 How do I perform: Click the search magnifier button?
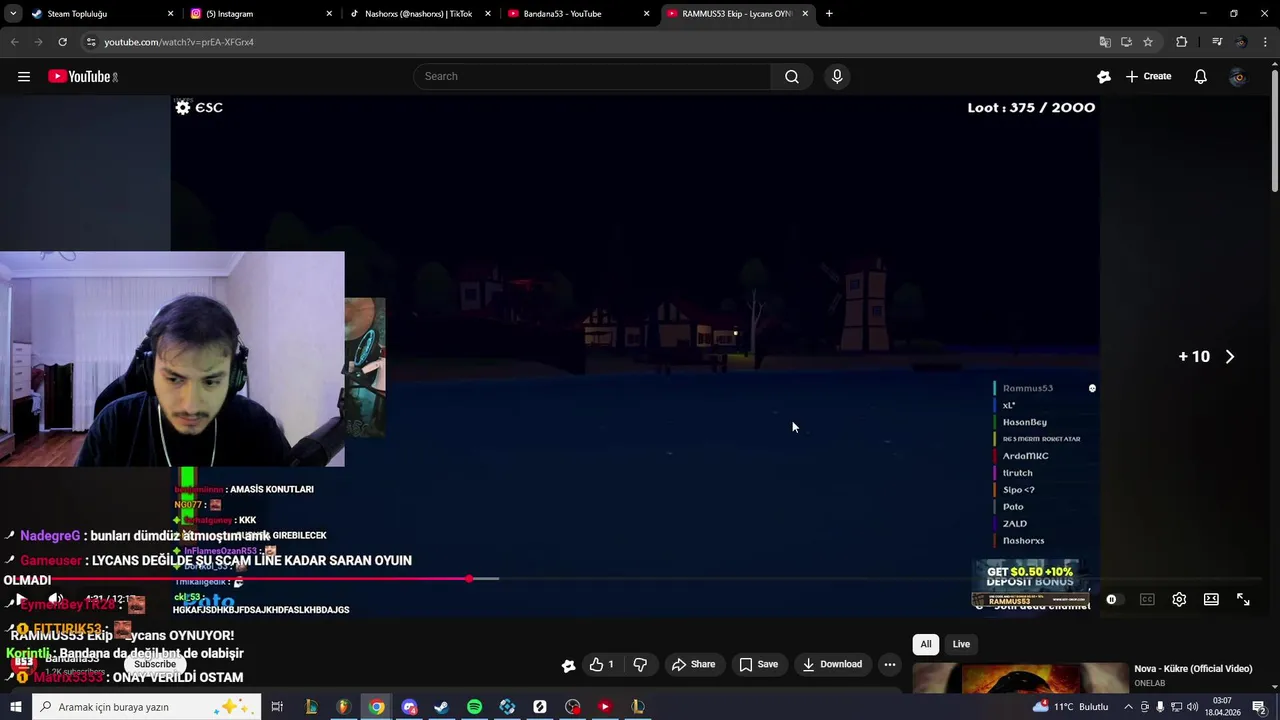[x=791, y=76]
